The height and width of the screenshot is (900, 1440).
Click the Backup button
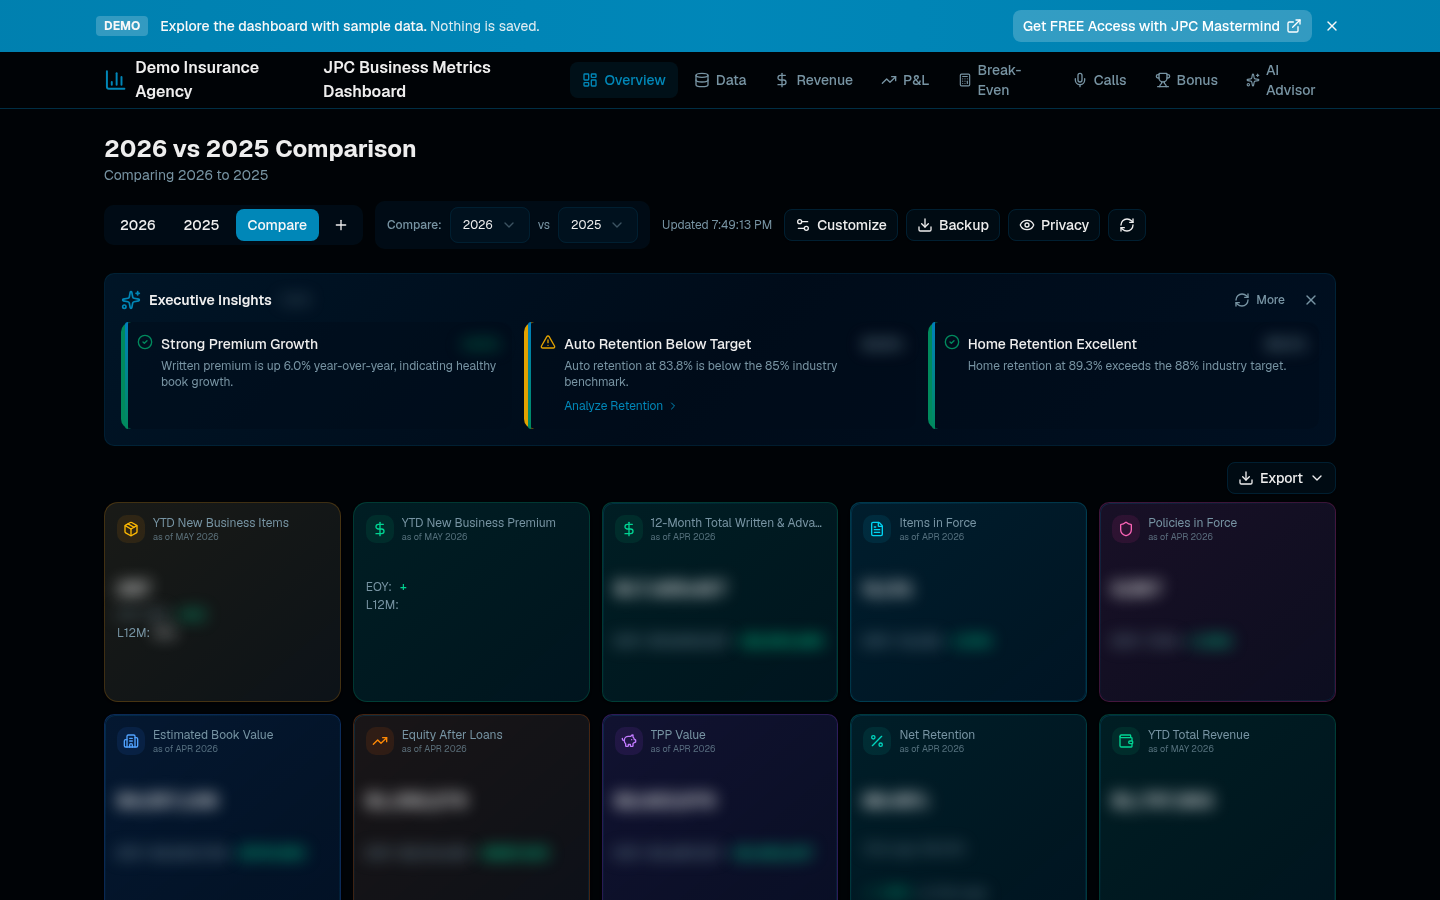click(953, 225)
